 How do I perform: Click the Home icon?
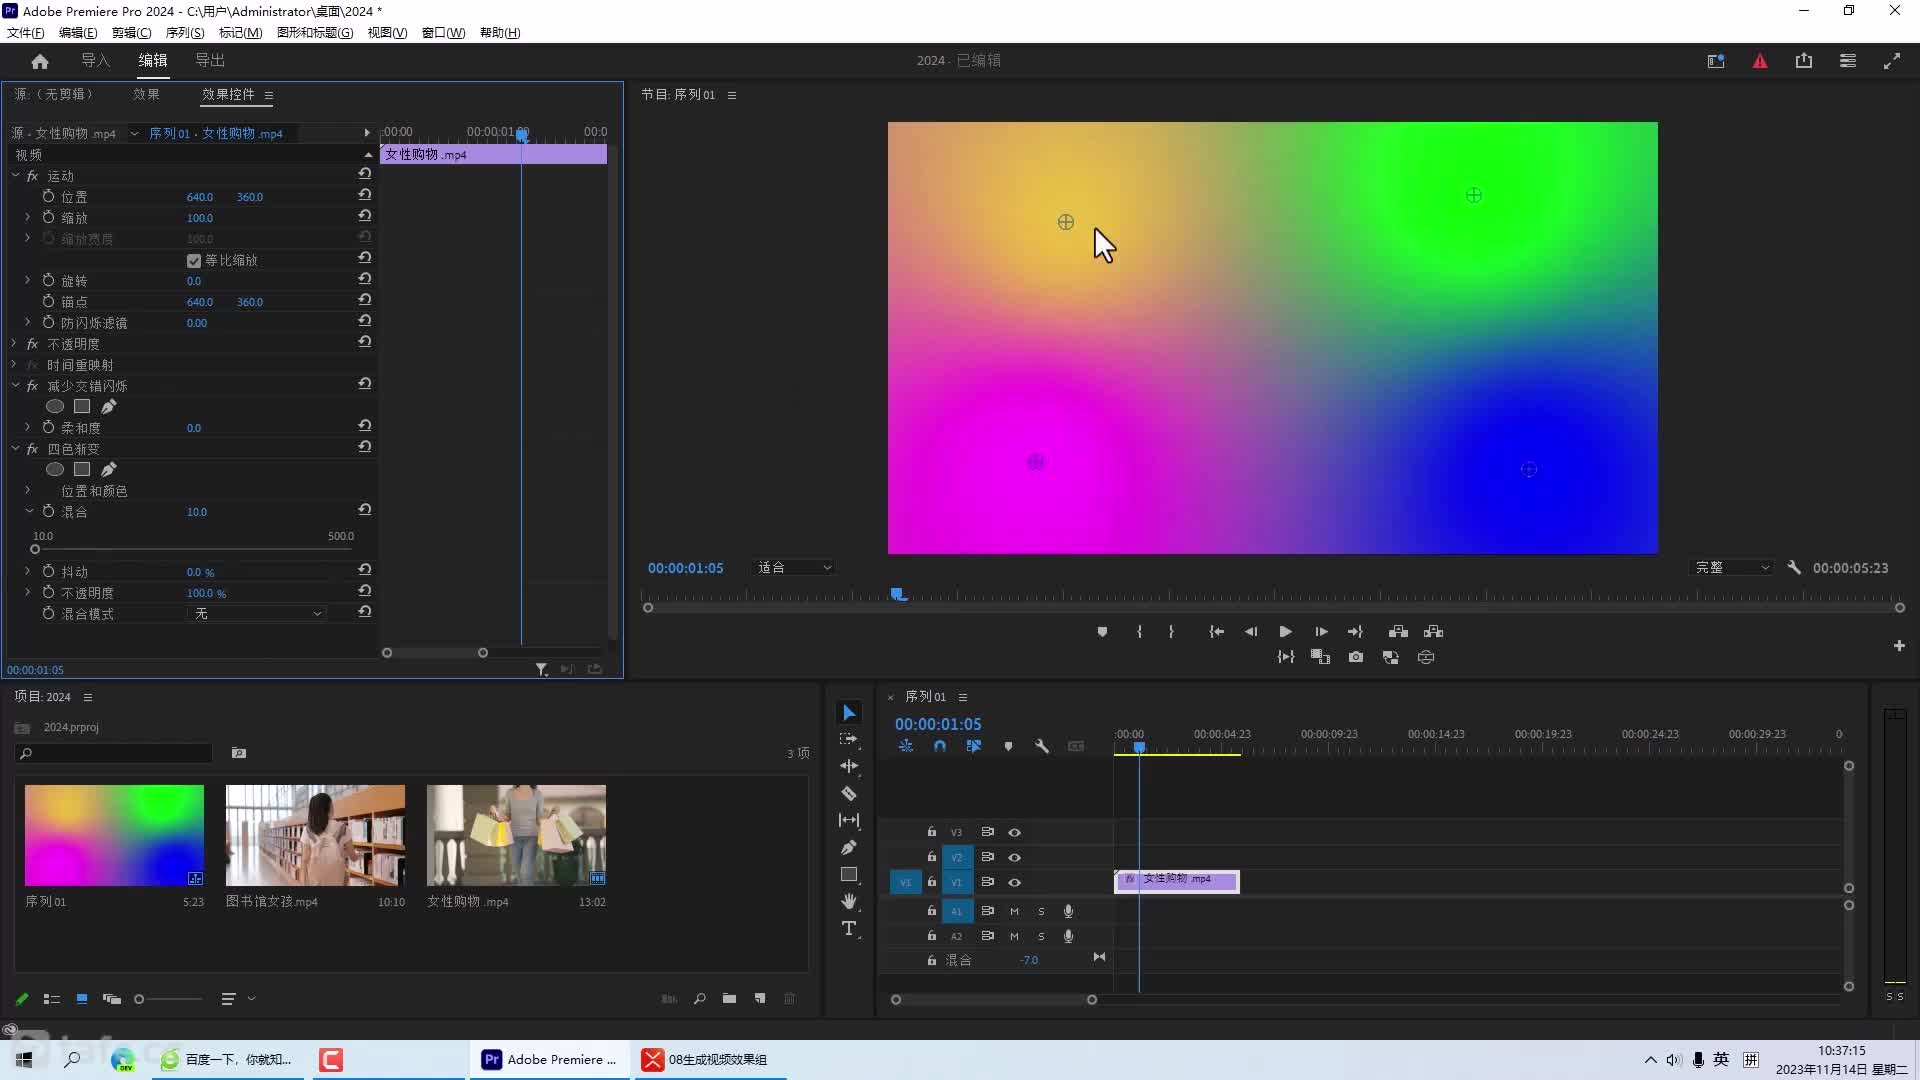(x=40, y=61)
